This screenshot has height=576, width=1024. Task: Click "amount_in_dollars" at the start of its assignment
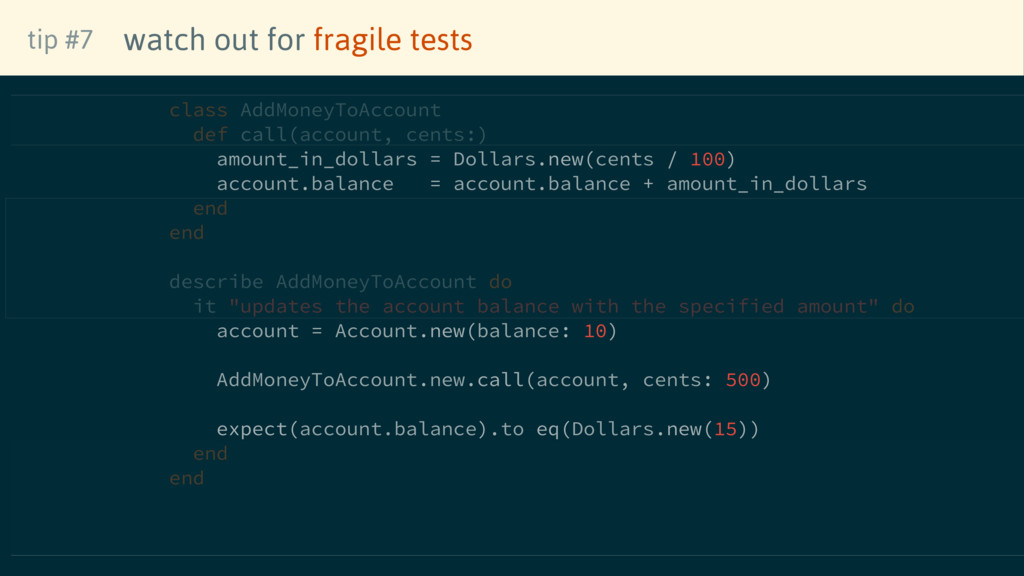pos(316,159)
